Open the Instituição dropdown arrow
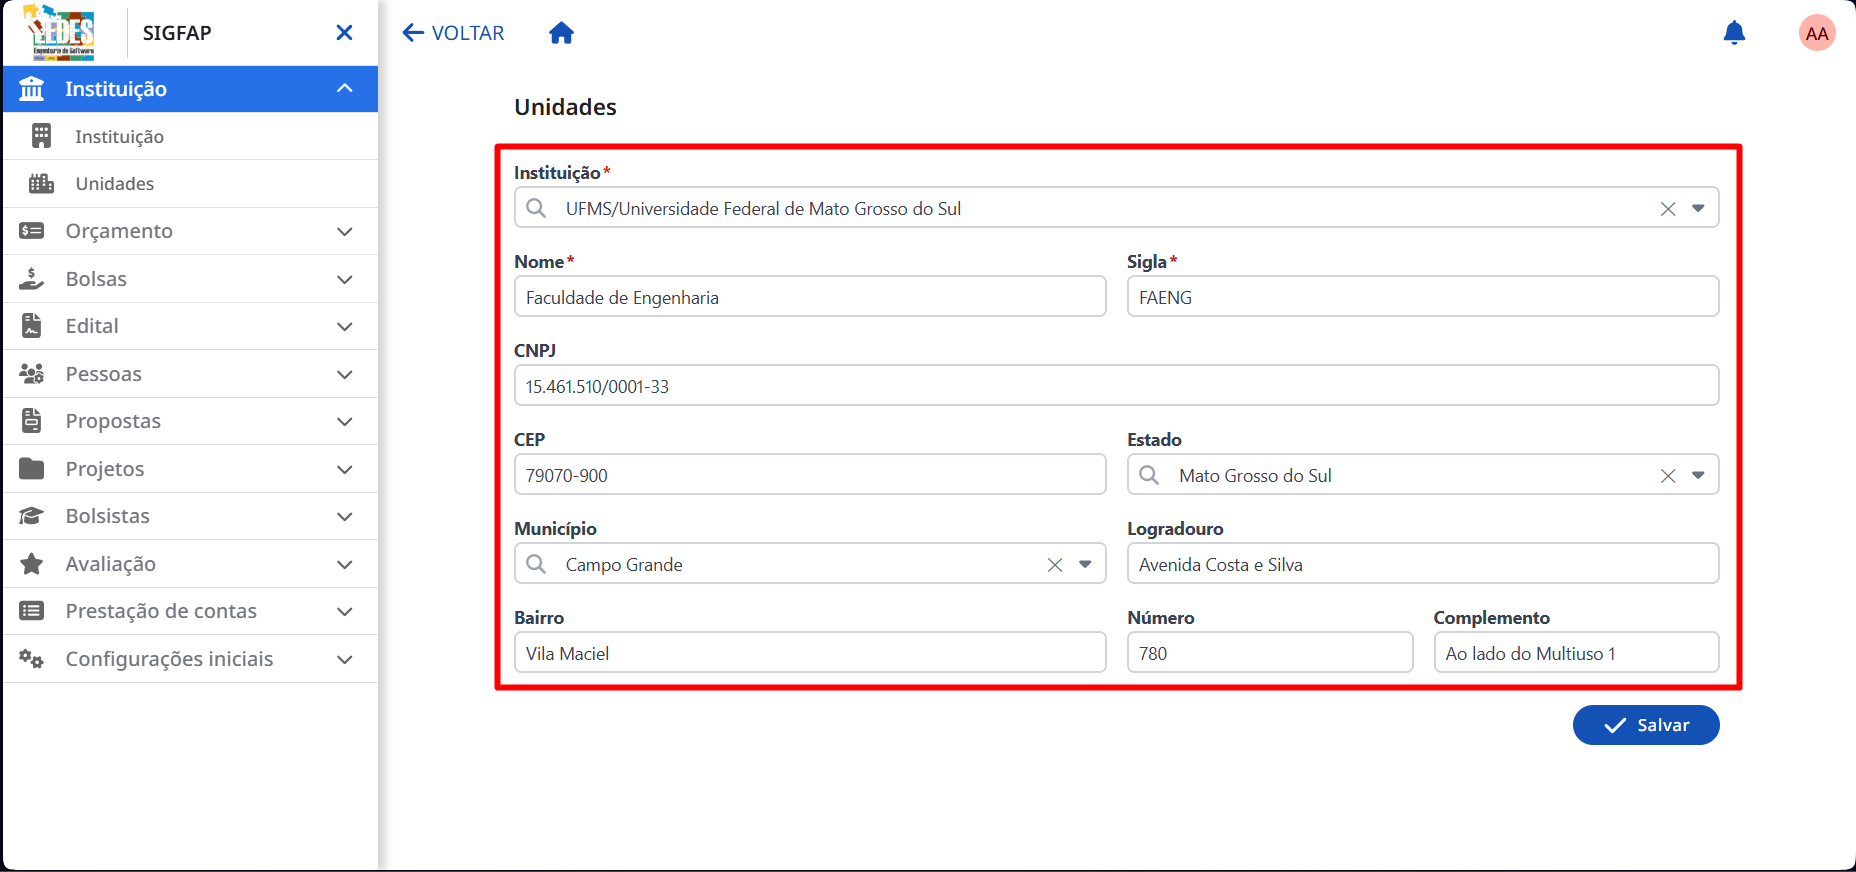The height and width of the screenshot is (872, 1856). click(x=1698, y=209)
